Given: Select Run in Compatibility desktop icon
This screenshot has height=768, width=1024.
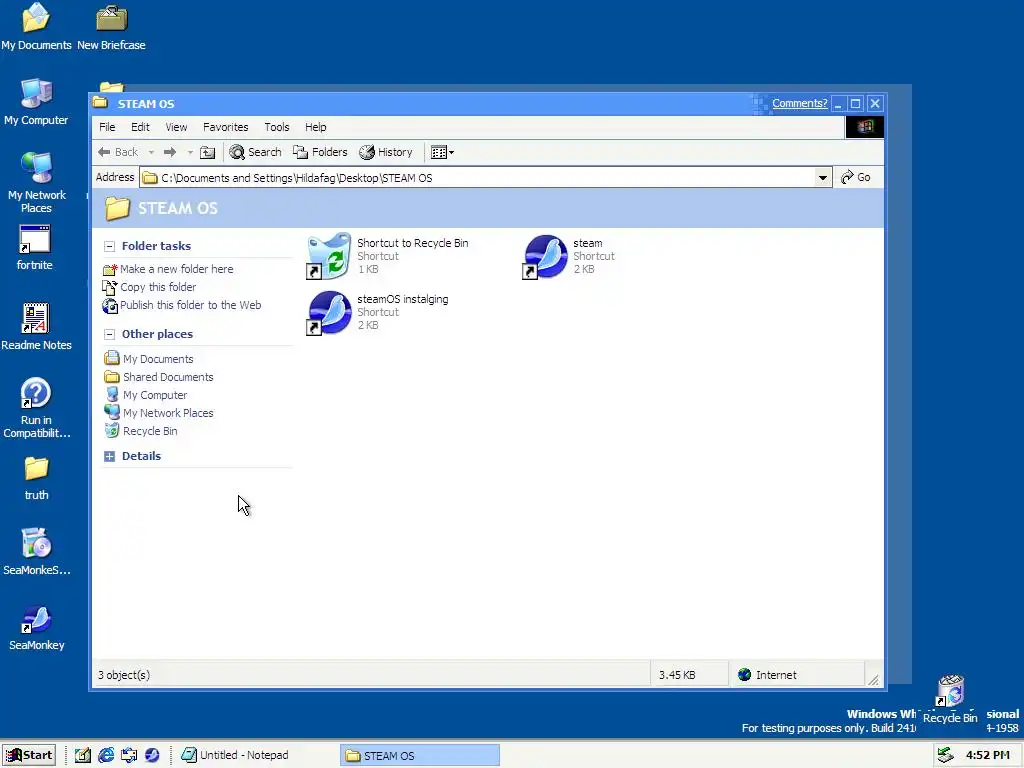Looking at the screenshot, I should [36, 408].
